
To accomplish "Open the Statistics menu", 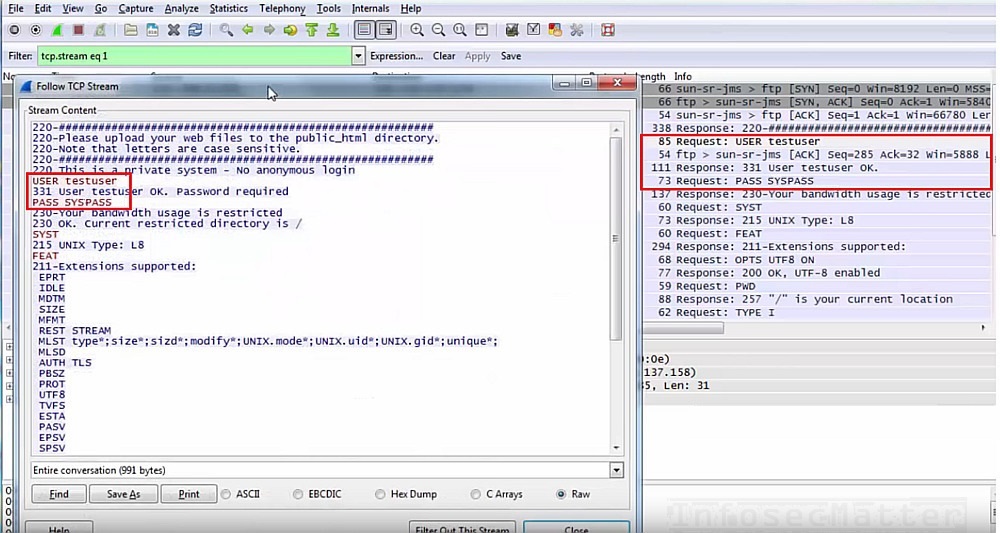I will (228, 8).
